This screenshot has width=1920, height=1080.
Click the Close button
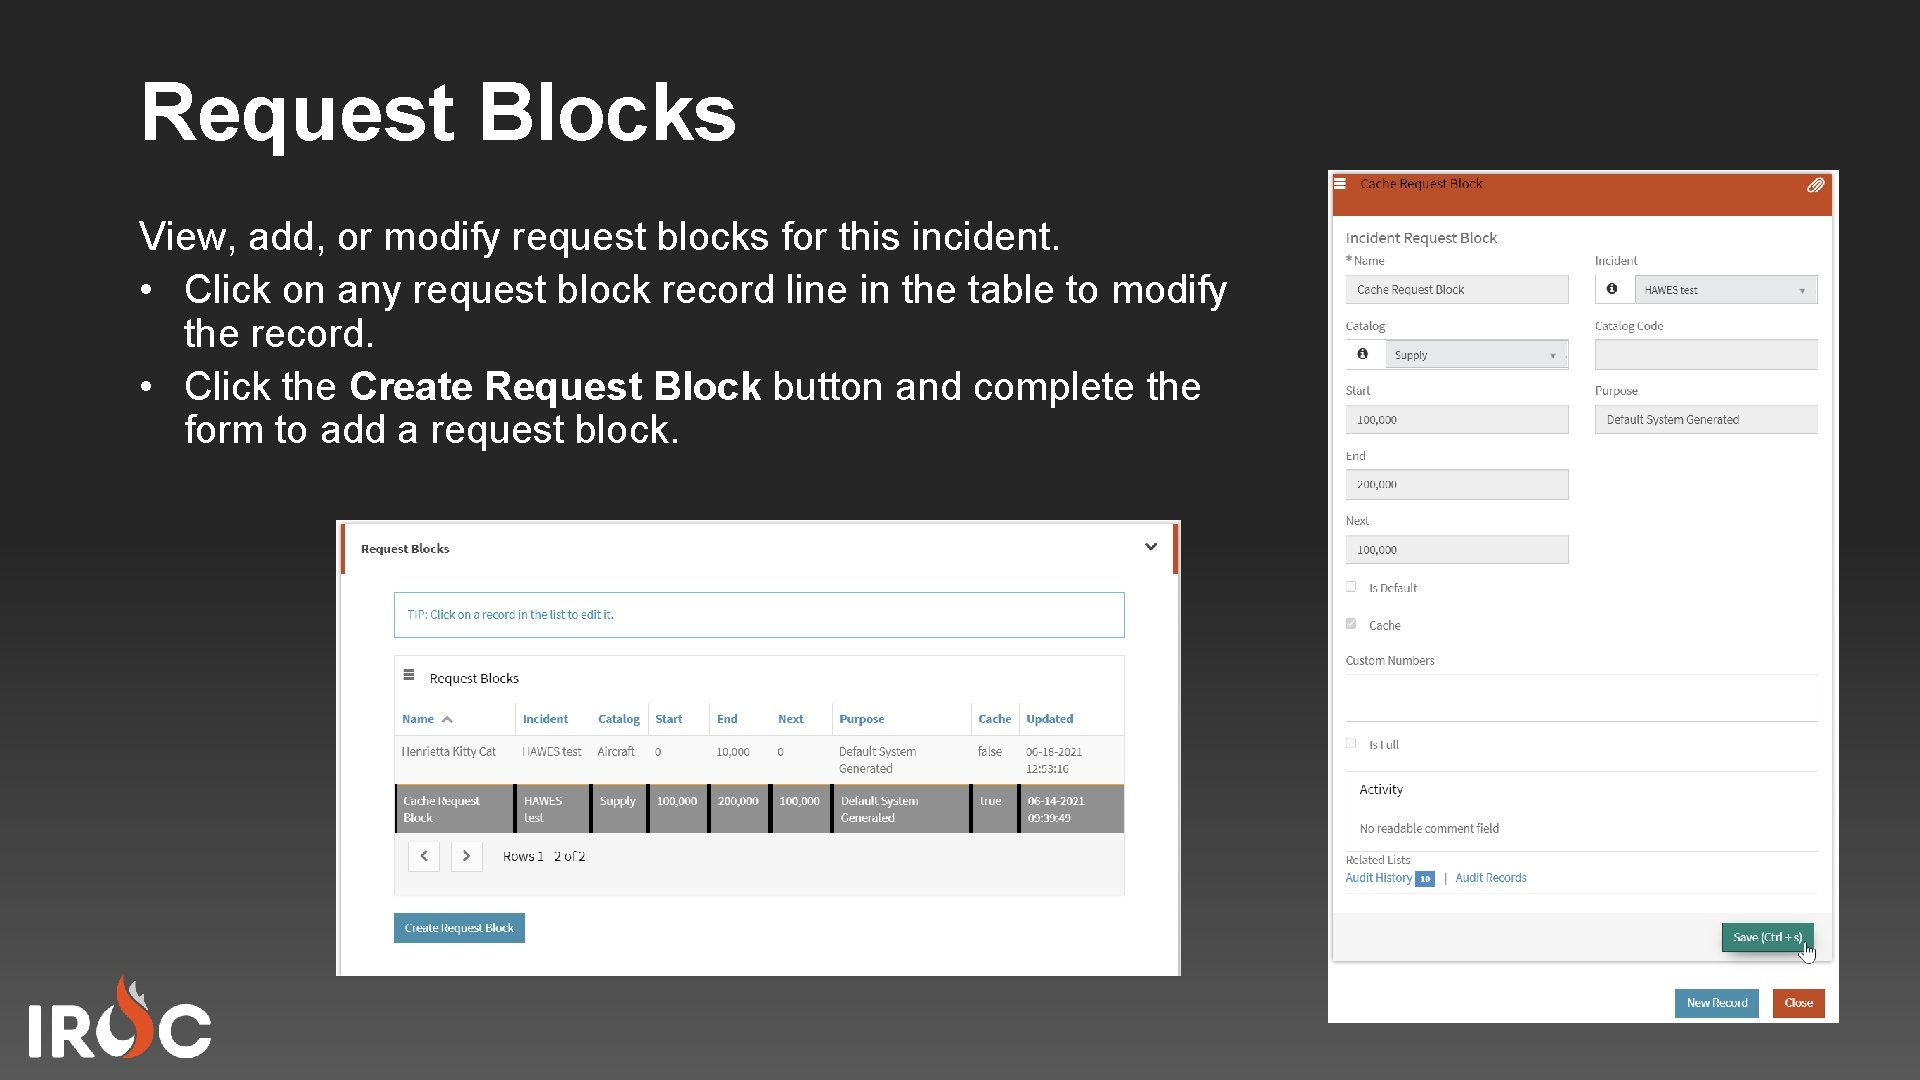(1798, 1003)
